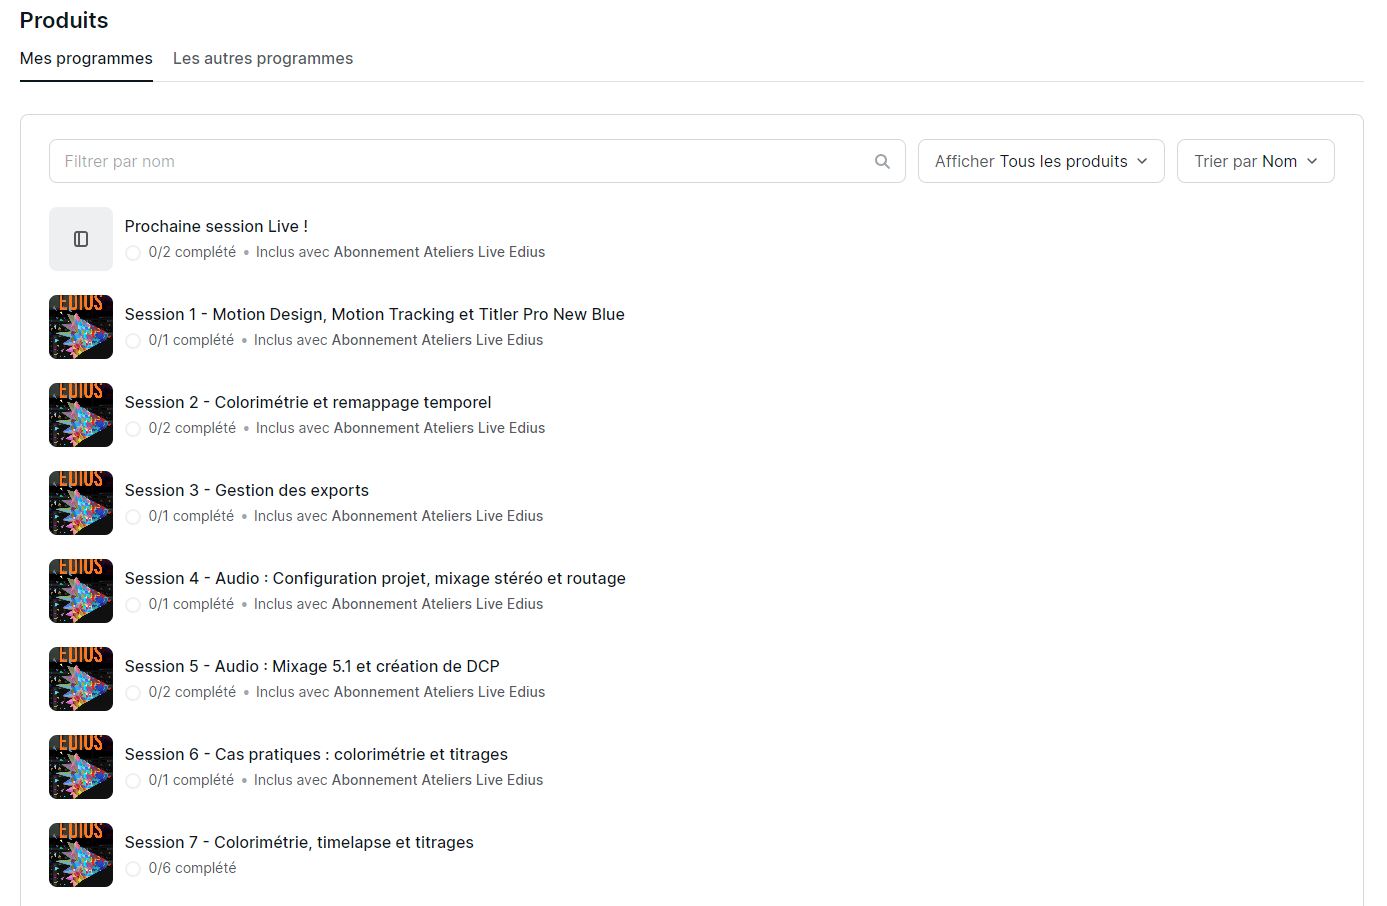Open Session 6 - Cas pratiques link
The width and height of the screenshot is (1387, 906).
[x=316, y=754]
